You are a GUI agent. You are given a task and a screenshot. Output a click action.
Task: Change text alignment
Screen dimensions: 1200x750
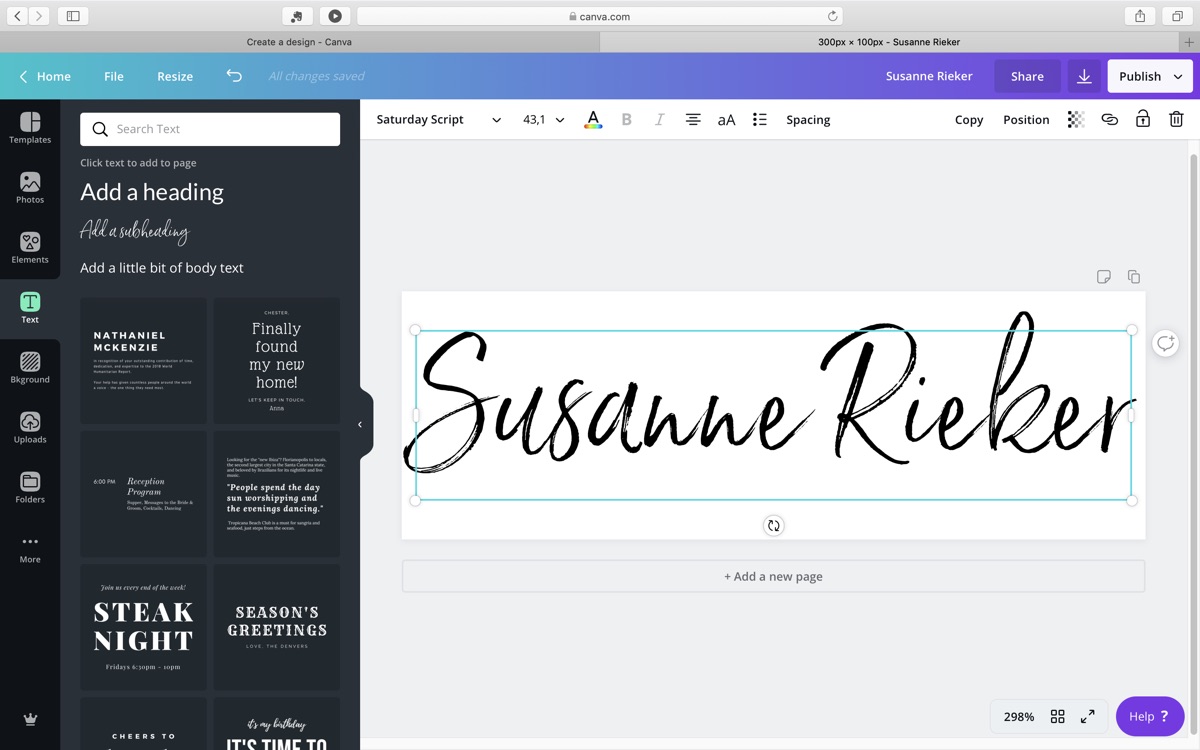click(x=693, y=119)
